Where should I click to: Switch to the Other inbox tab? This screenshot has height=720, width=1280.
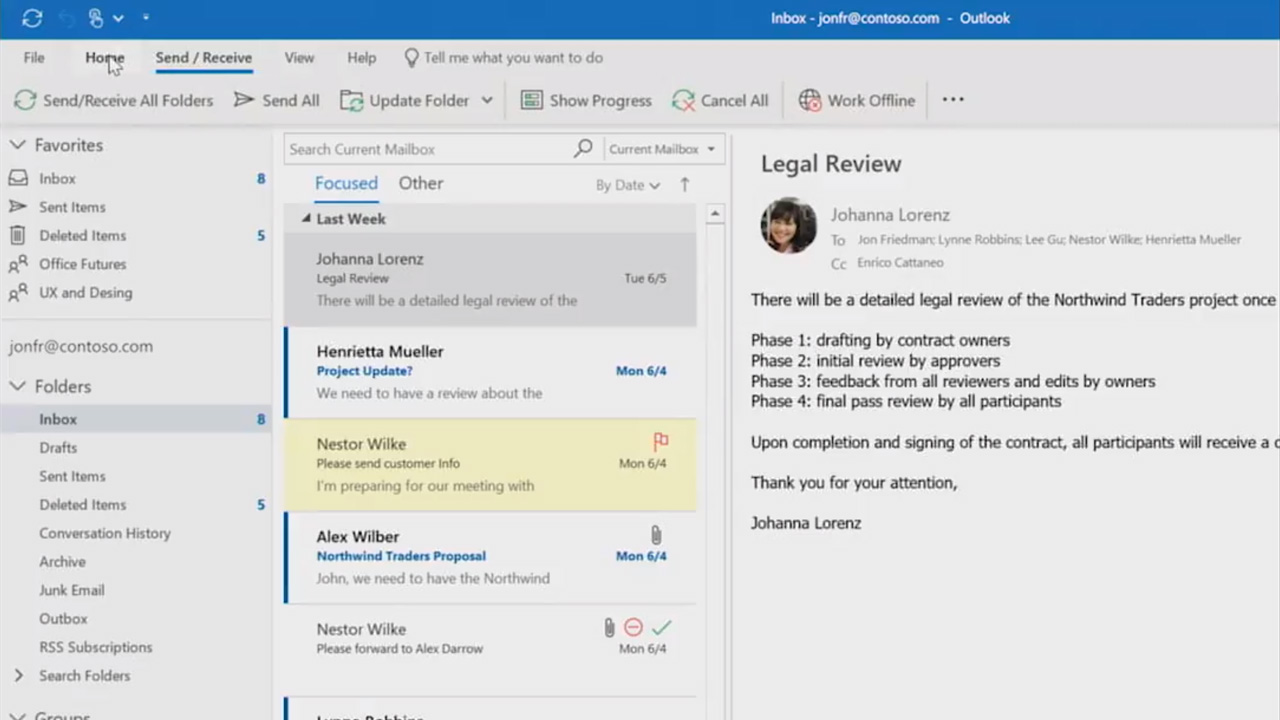click(420, 183)
